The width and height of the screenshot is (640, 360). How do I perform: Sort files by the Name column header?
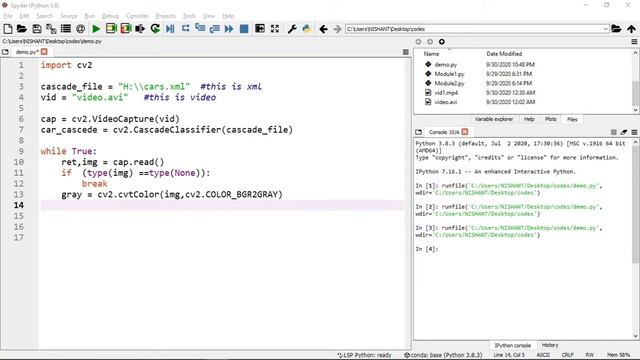[431, 54]
